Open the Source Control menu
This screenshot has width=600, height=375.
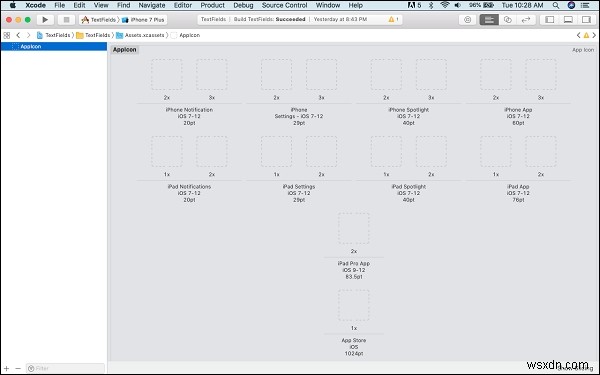tap(284, 5)
